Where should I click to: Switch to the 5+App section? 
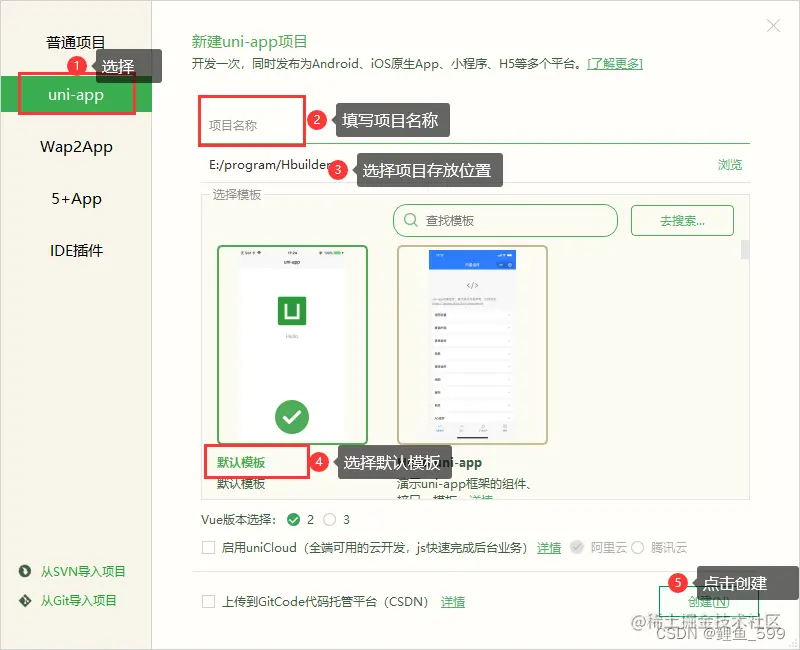coord(77,198)
